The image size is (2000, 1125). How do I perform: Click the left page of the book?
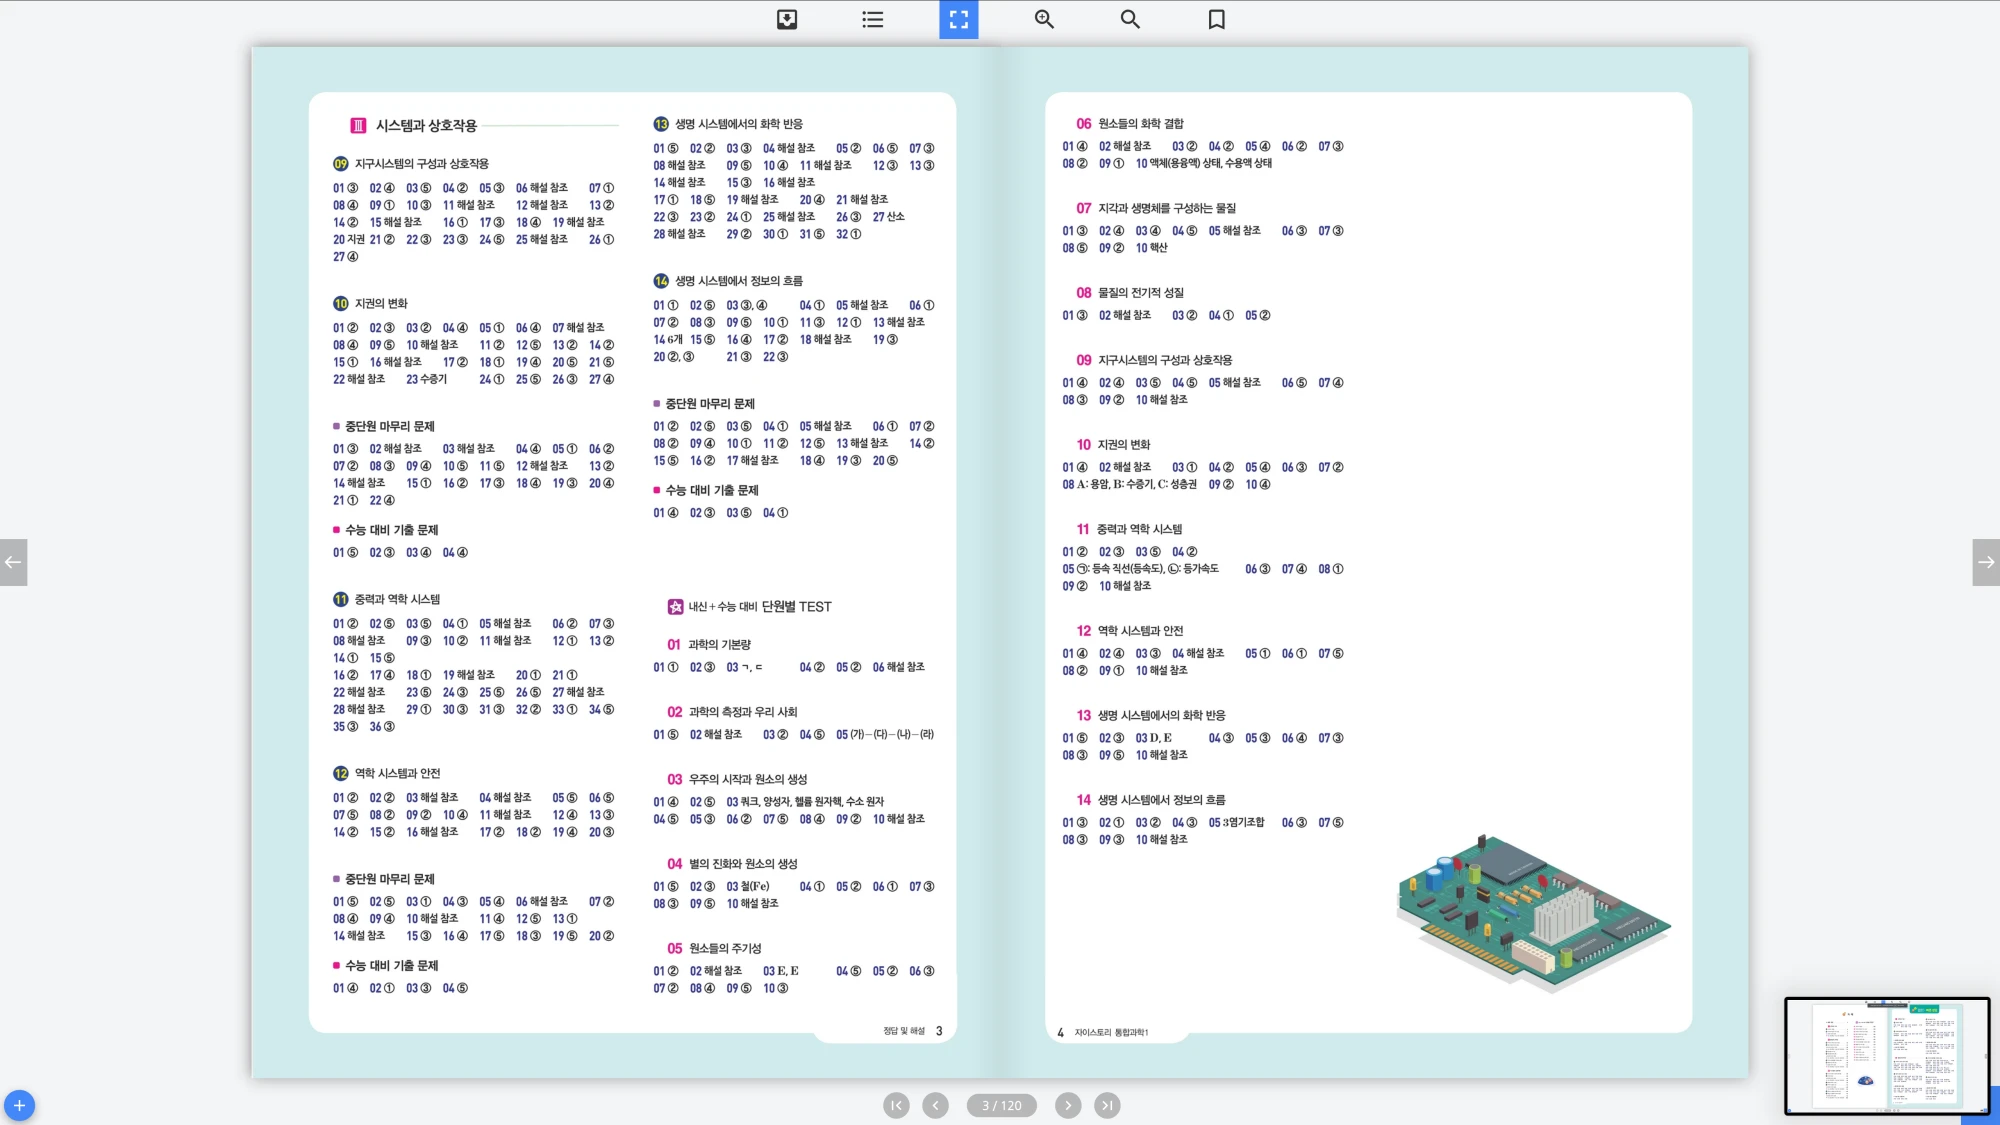[632, 560]
